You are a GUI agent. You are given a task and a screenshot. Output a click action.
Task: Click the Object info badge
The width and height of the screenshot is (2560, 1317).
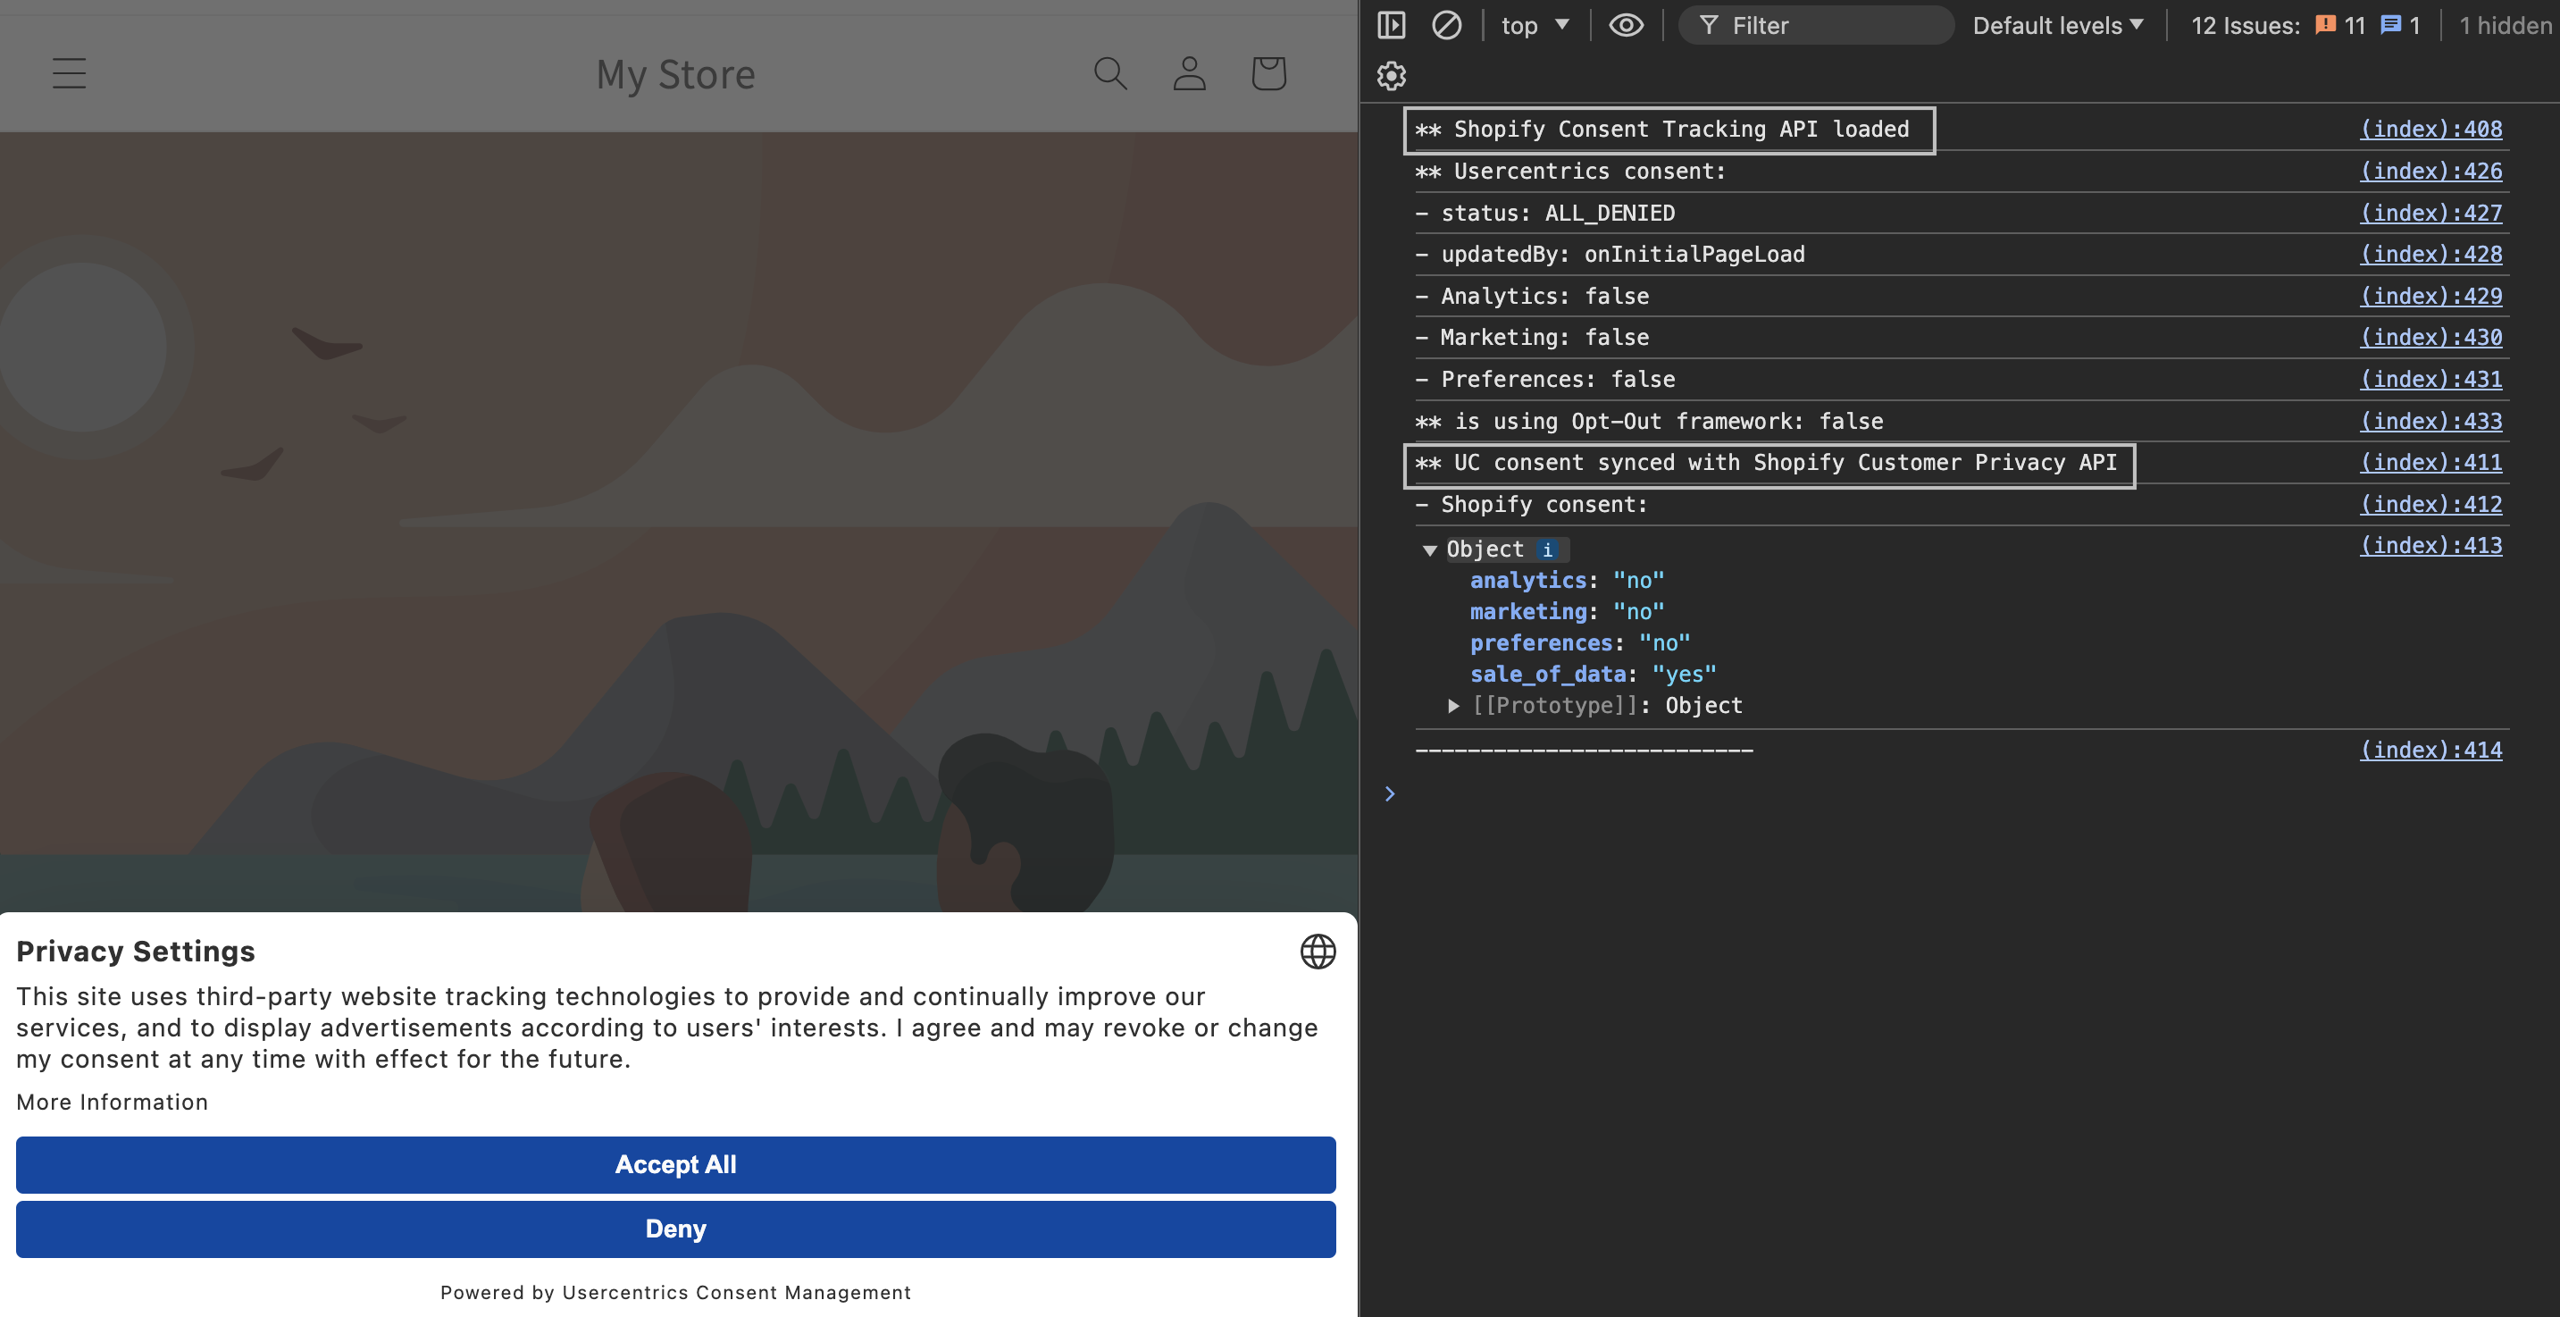pos(1548,549)
